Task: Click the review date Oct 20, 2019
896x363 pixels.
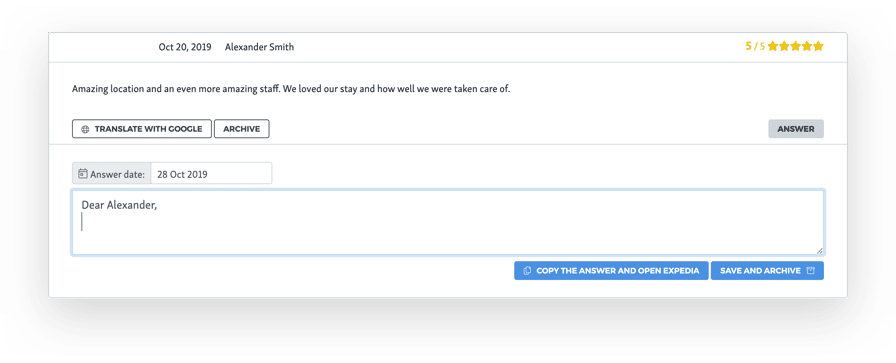Action: [x=185, y=47]
